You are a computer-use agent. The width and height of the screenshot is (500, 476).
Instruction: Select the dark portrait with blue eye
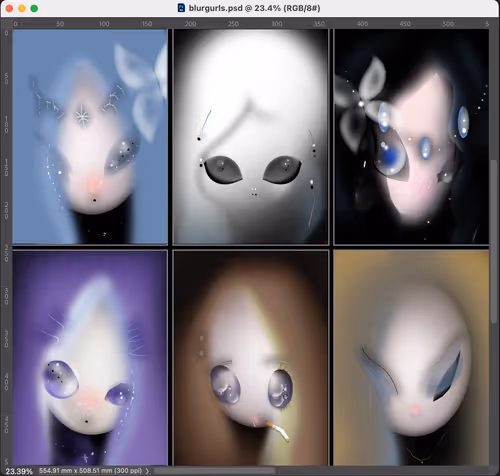[411, 137]
